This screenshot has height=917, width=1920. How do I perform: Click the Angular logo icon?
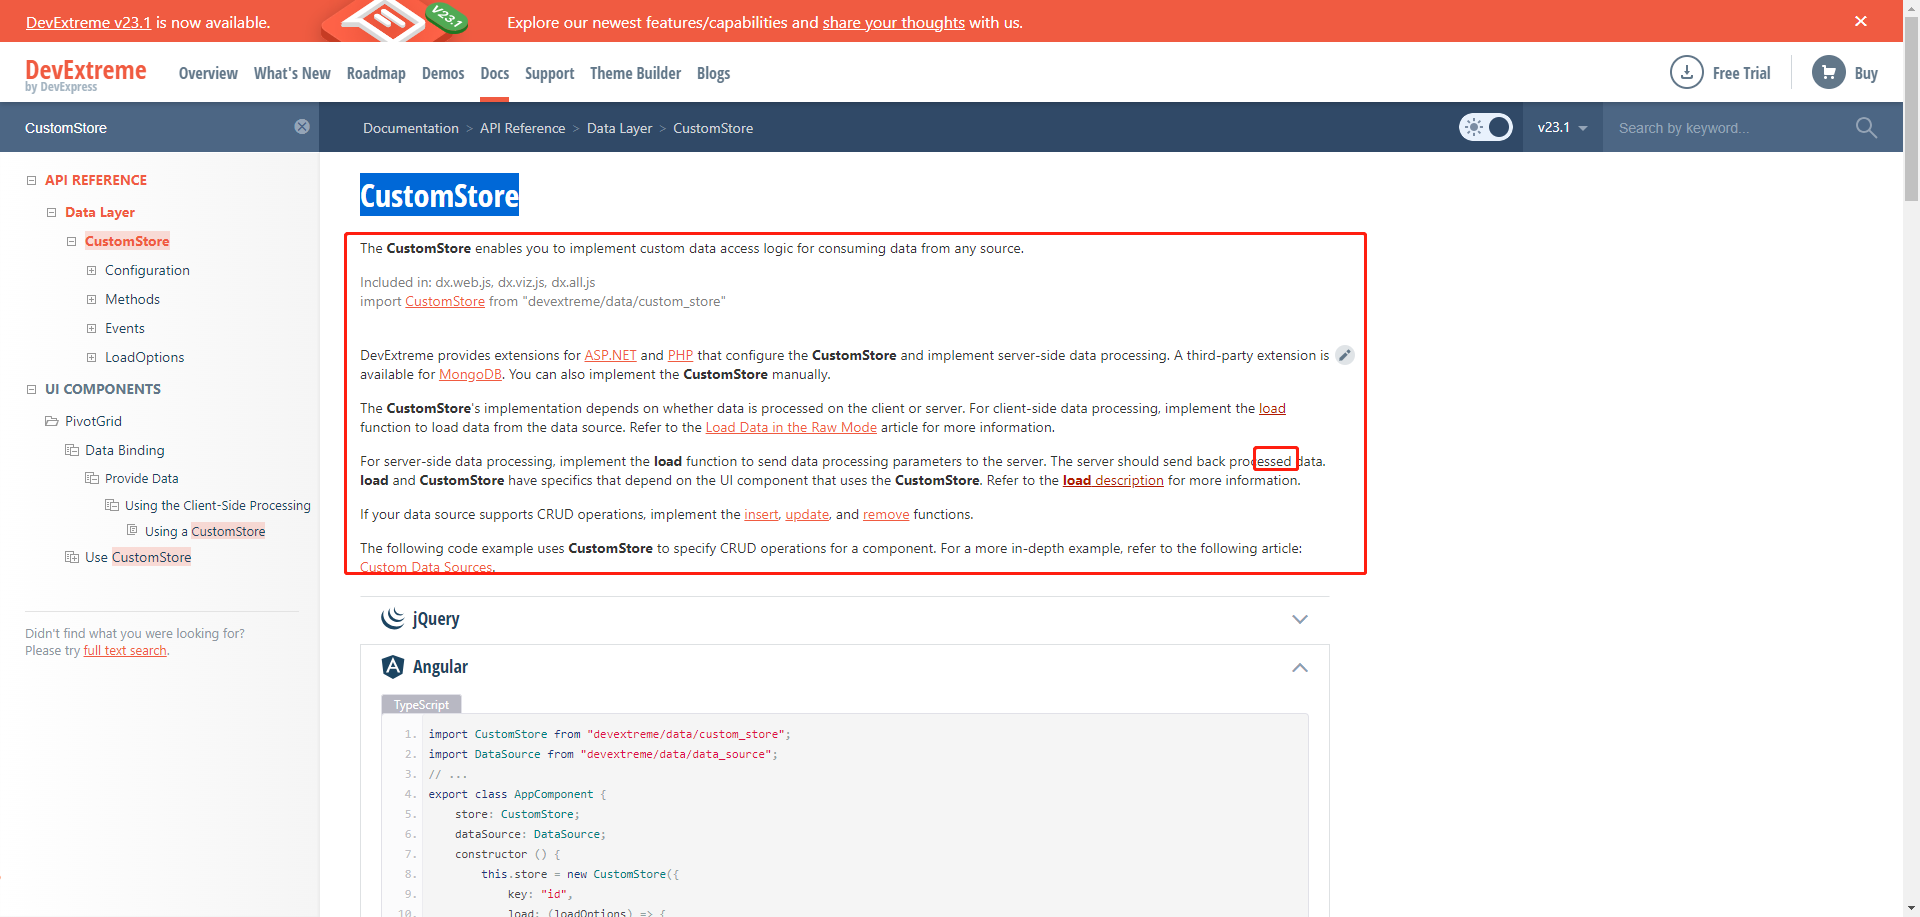(x=393, y=667)
